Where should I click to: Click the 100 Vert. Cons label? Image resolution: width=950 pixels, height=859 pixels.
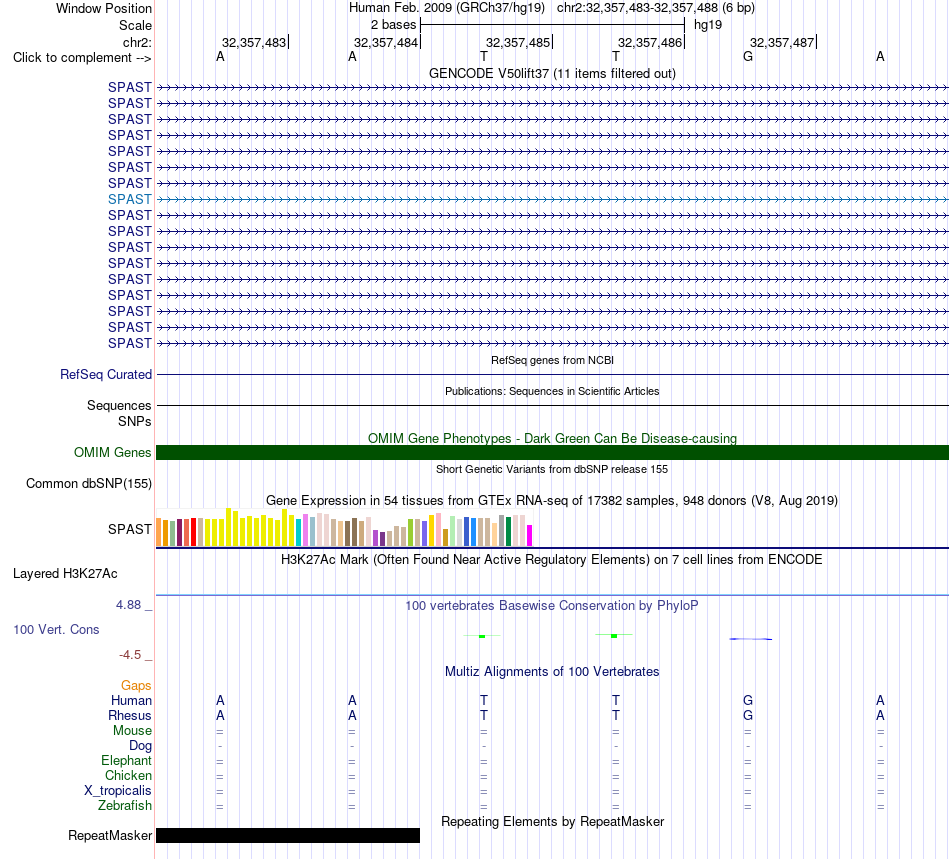tap(56, 629)
